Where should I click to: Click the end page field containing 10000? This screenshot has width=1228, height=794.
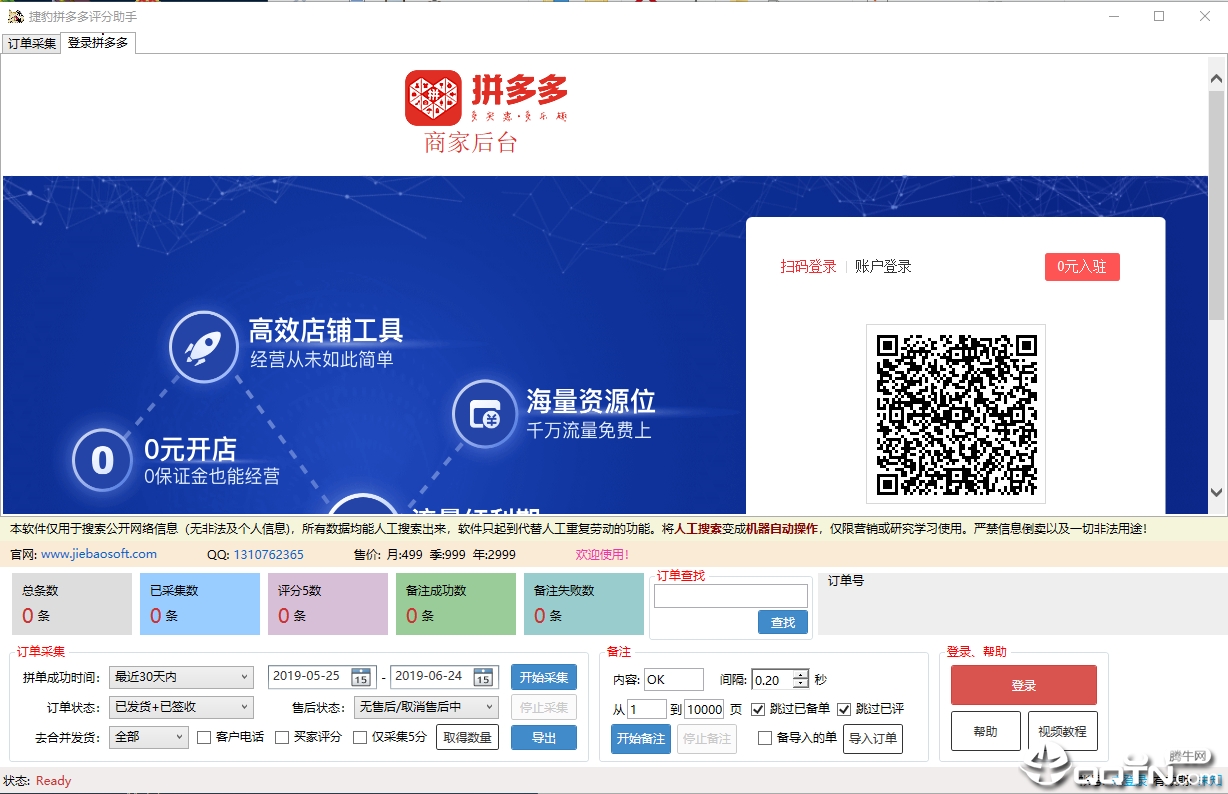[x=704, y=709]
